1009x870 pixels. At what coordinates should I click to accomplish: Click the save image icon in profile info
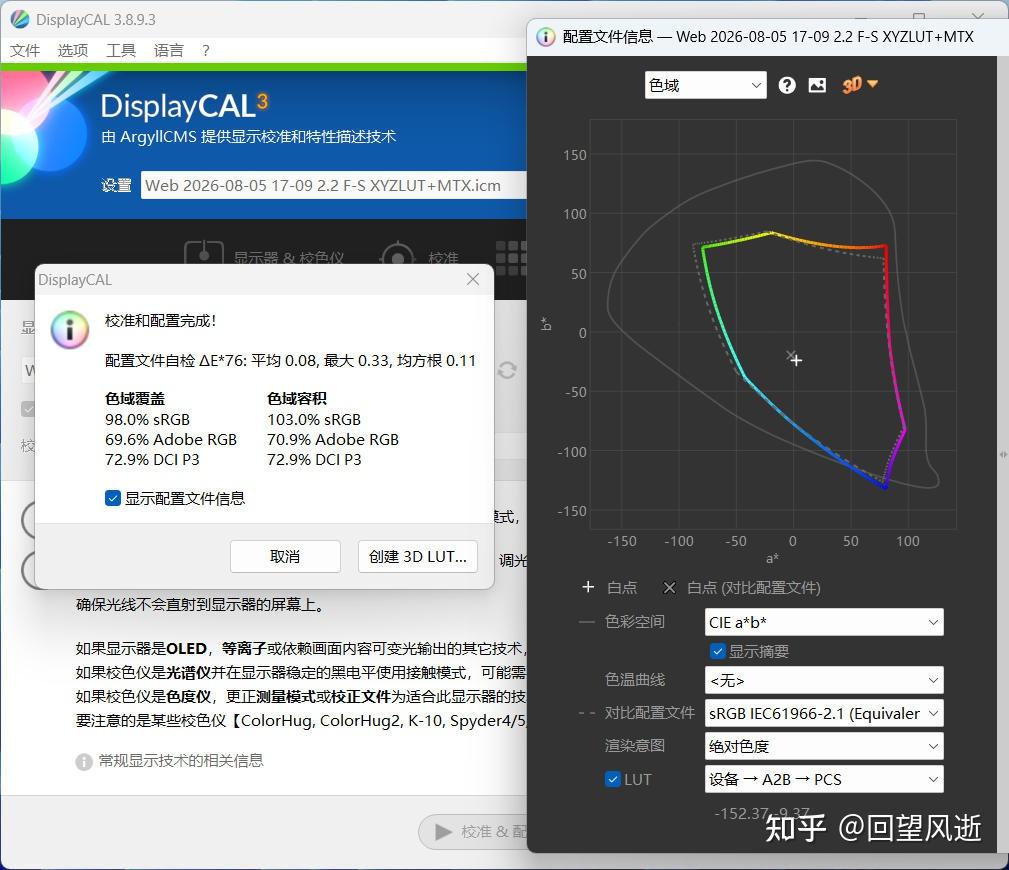tap(817, 85)
